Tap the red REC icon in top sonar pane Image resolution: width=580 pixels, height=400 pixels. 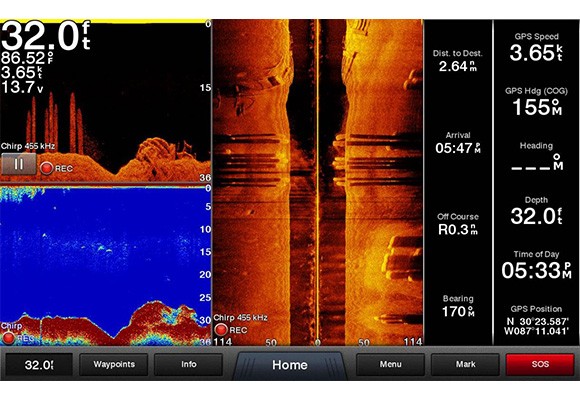[46, 168]
